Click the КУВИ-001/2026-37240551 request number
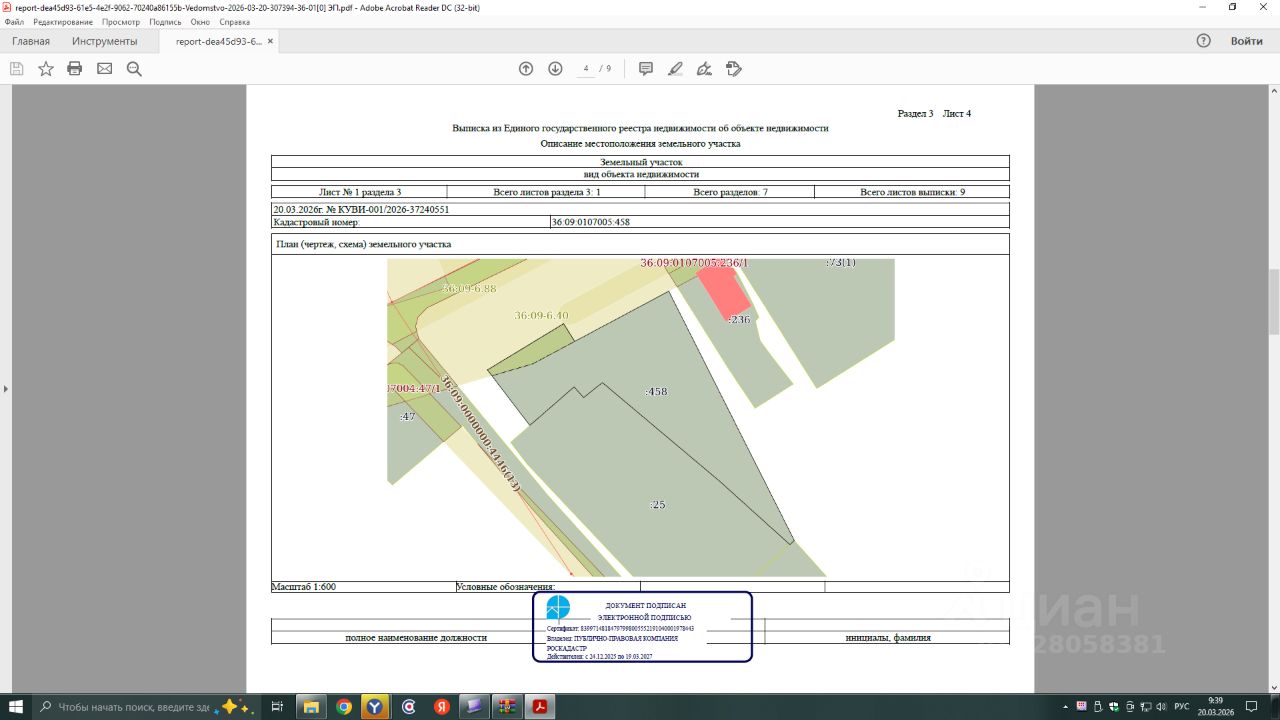This screenshot has height=720, width=1280. click(x=393, y=210)
